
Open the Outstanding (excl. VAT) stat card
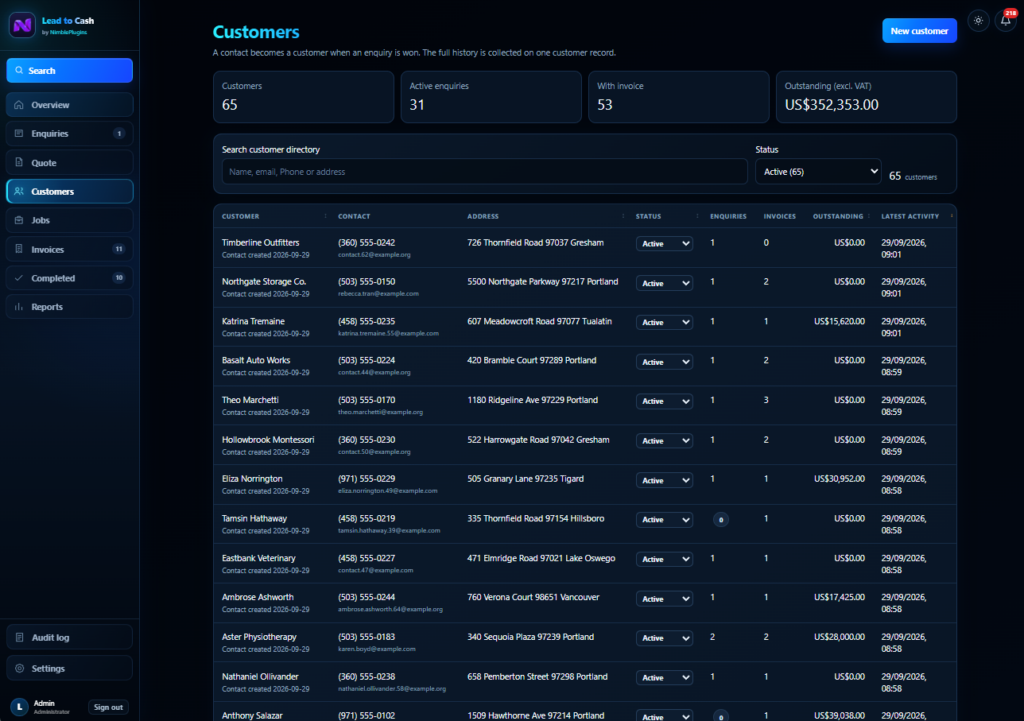866,97
